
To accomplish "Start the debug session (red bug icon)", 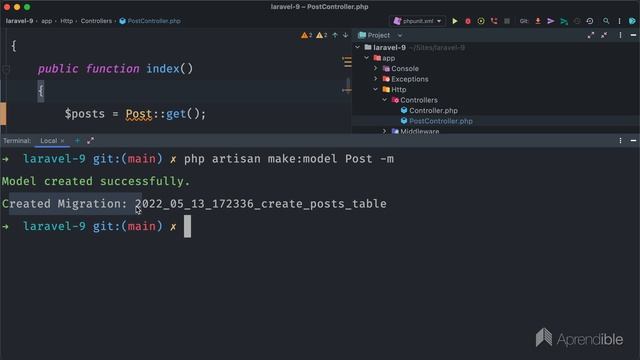I will pyautogui.click(x=468, y=21).
